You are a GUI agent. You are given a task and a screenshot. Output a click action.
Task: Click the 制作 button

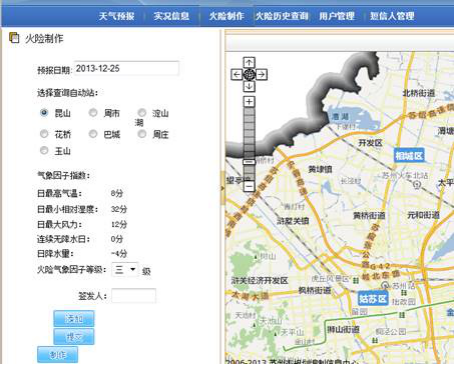click(x=57, y=355)
